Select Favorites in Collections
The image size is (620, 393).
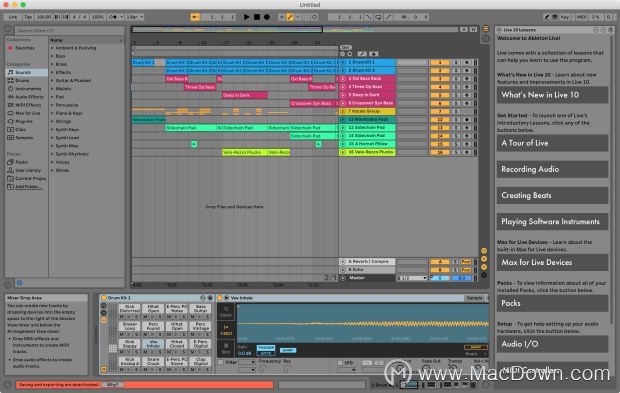pyautogui.click(x=25, y=48)
